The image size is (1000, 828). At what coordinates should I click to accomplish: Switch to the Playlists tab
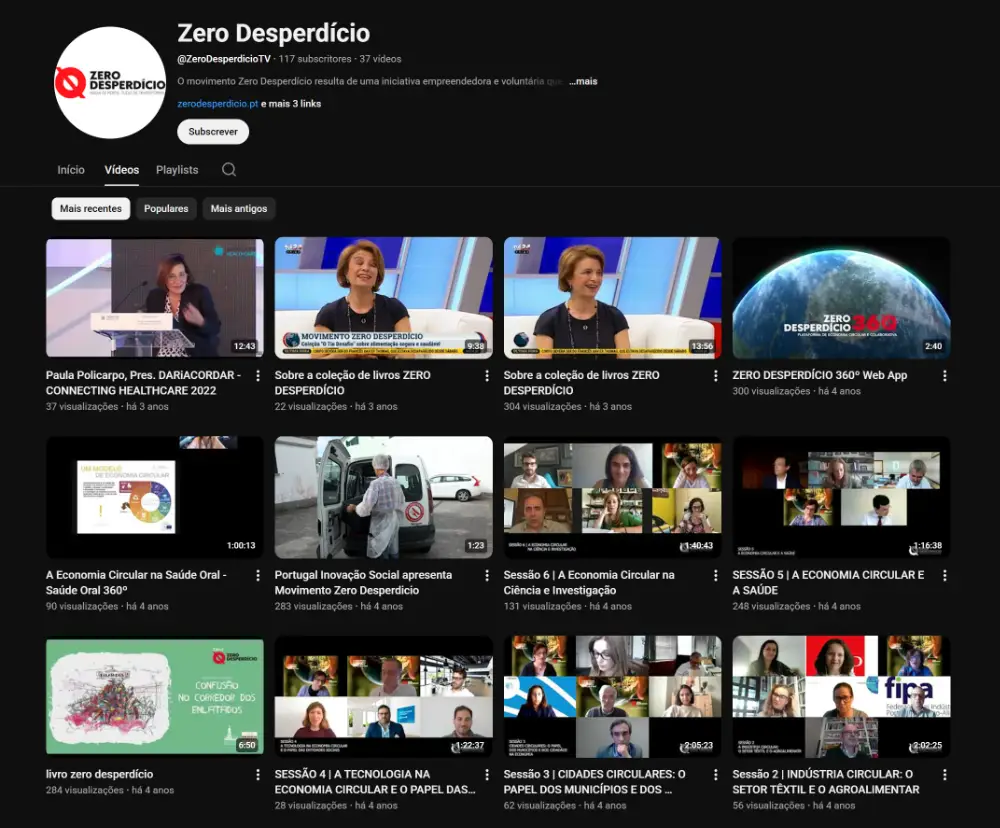tap(177, 170)
